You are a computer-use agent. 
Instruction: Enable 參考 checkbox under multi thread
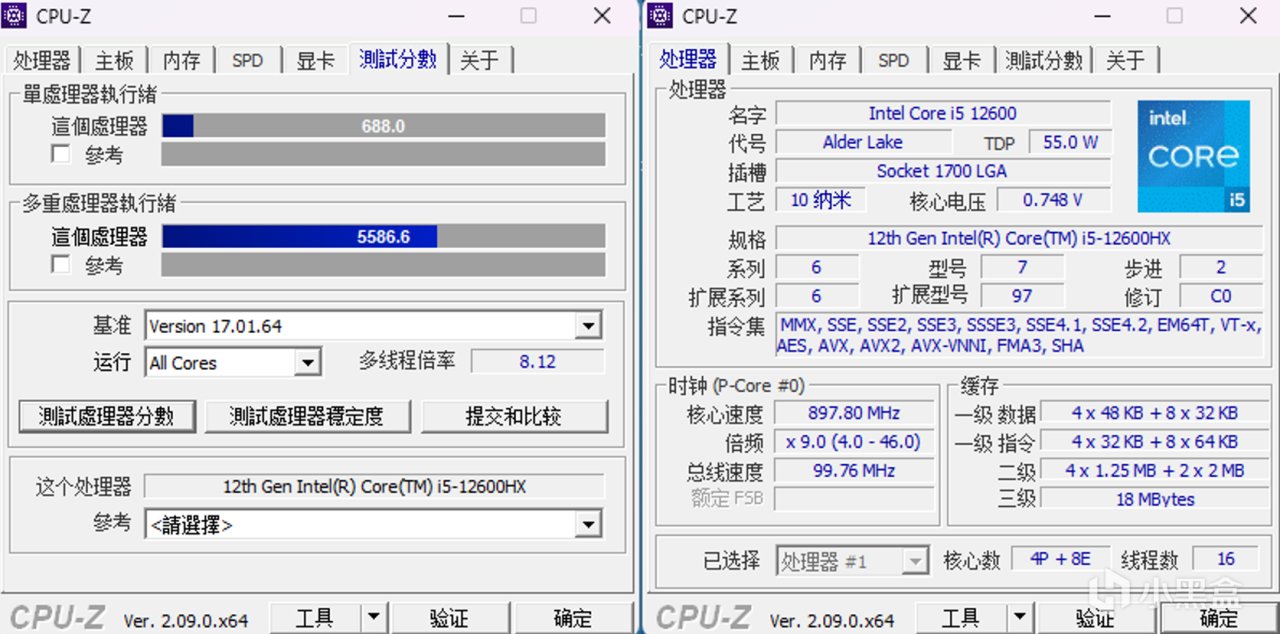tap(61, 264)
